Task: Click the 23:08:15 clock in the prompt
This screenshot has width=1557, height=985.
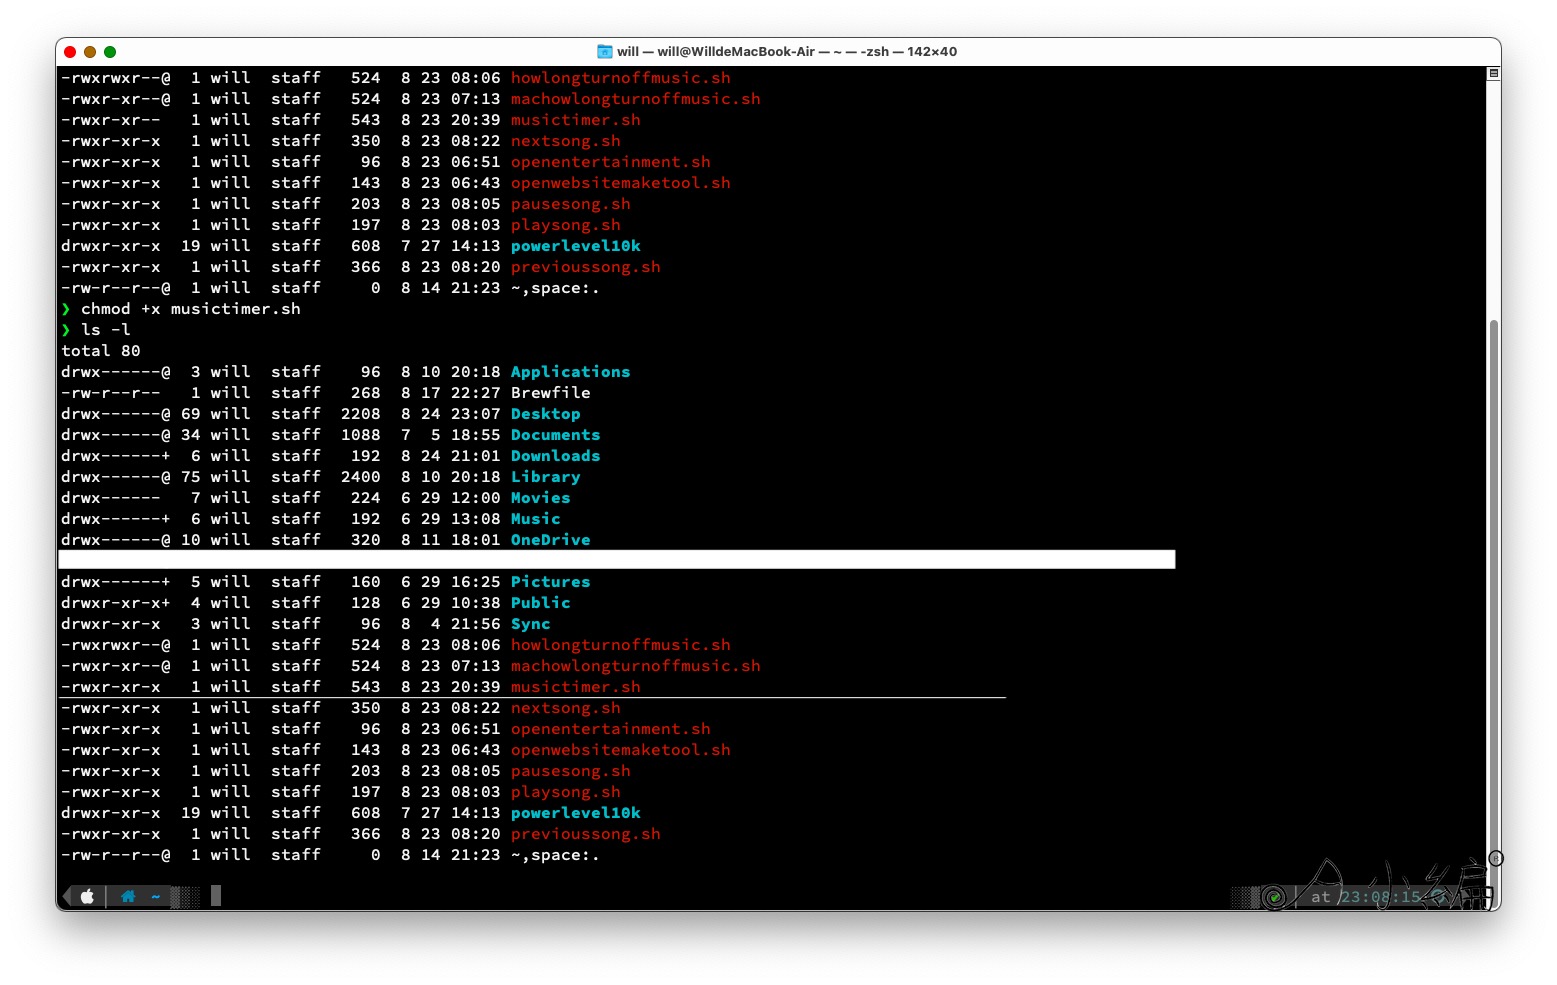Action: (1380, 897)
